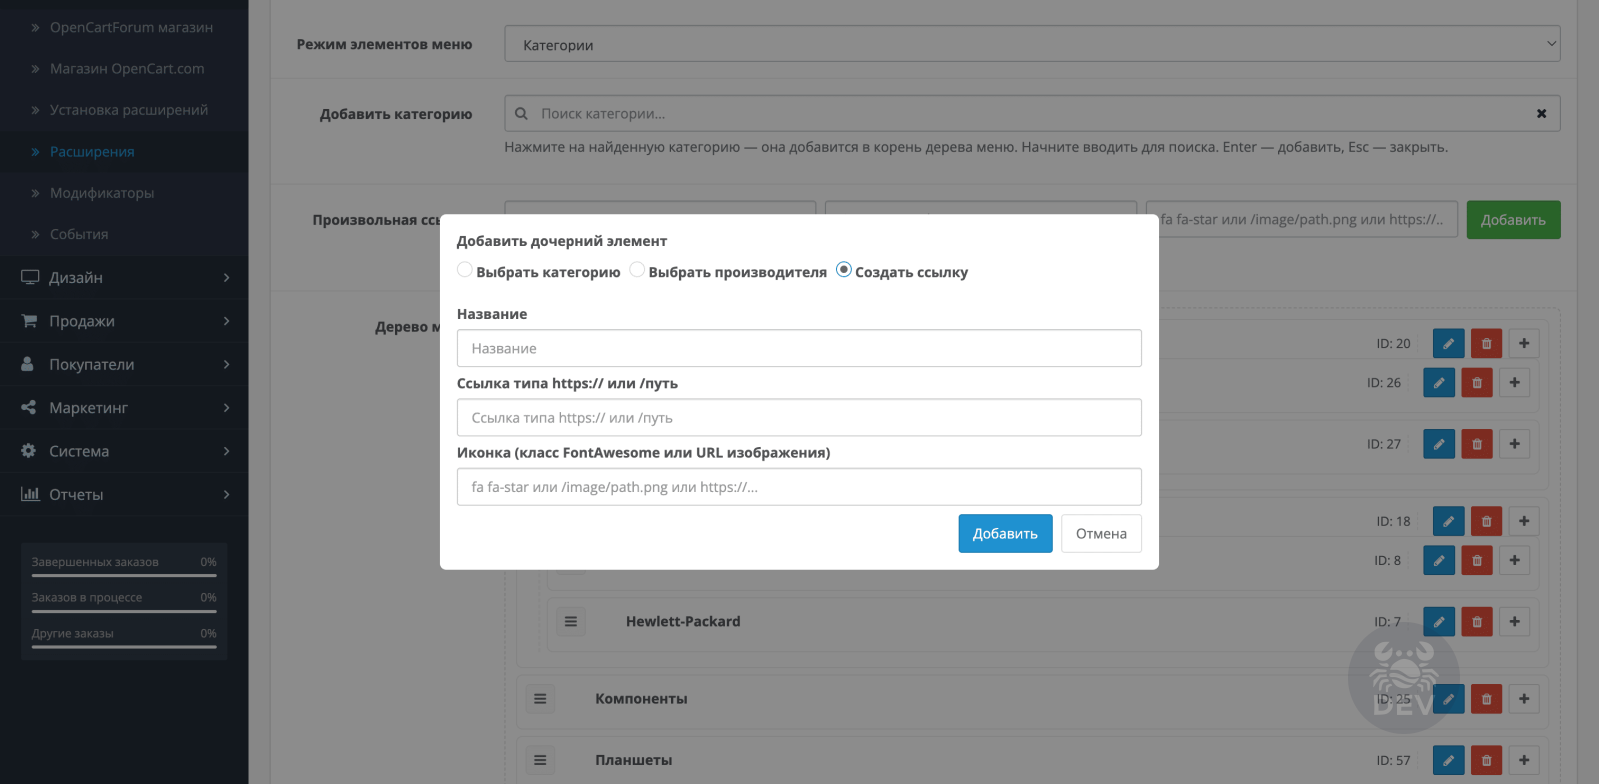Expand the Система sidebar menu
The height and width of the screenshot is (784, 1600).
(x=124, y=451)
